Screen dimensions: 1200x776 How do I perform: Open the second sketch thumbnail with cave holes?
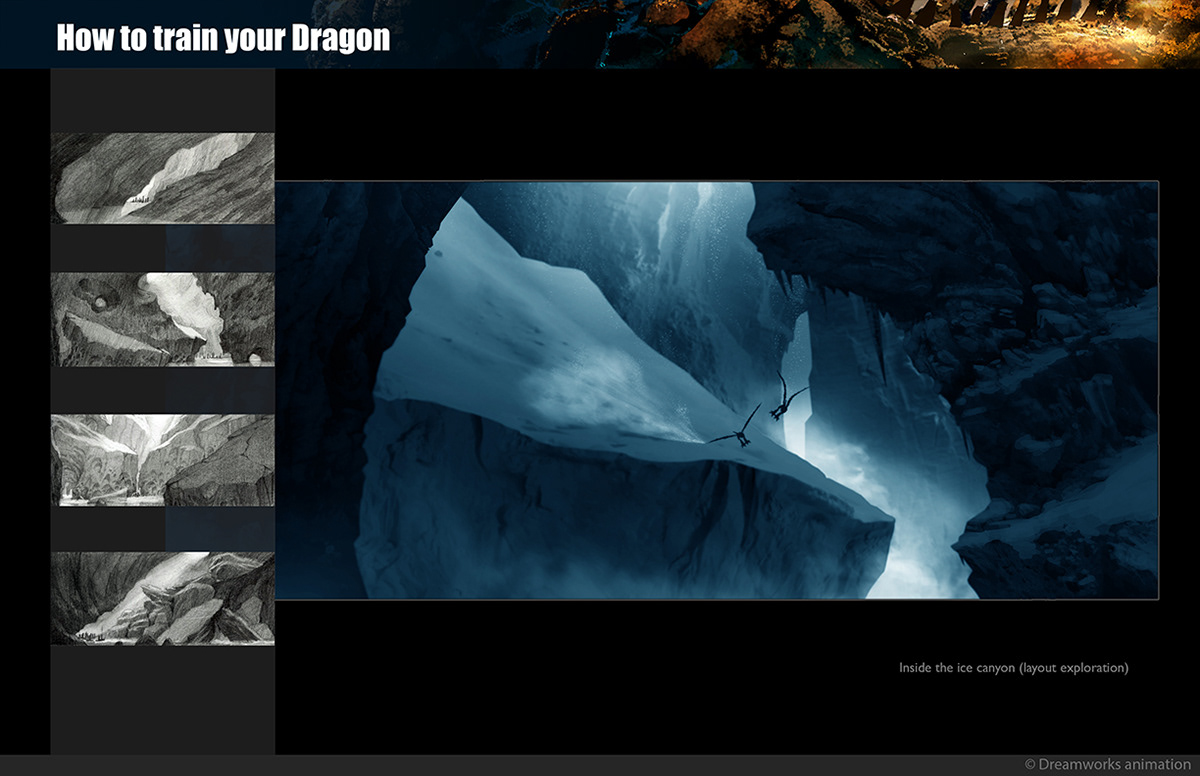tap(163, 319)
